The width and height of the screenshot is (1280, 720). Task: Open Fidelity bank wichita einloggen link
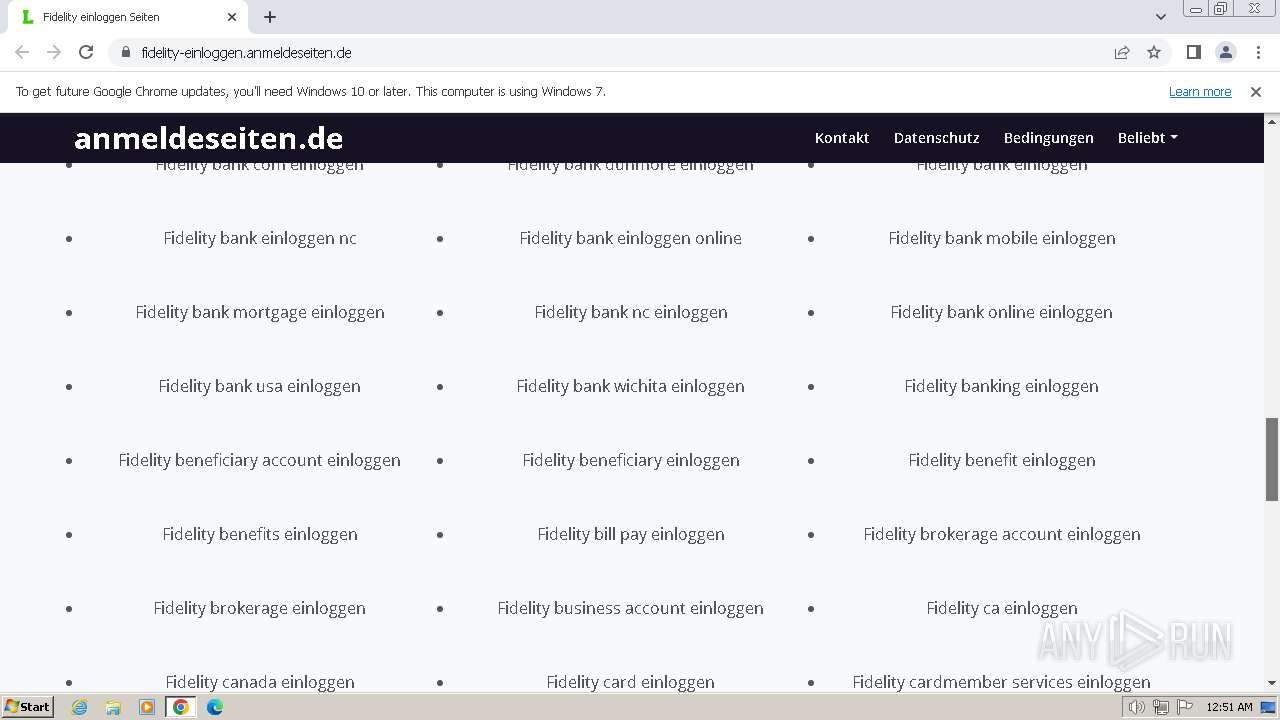[x=631, y=386]
